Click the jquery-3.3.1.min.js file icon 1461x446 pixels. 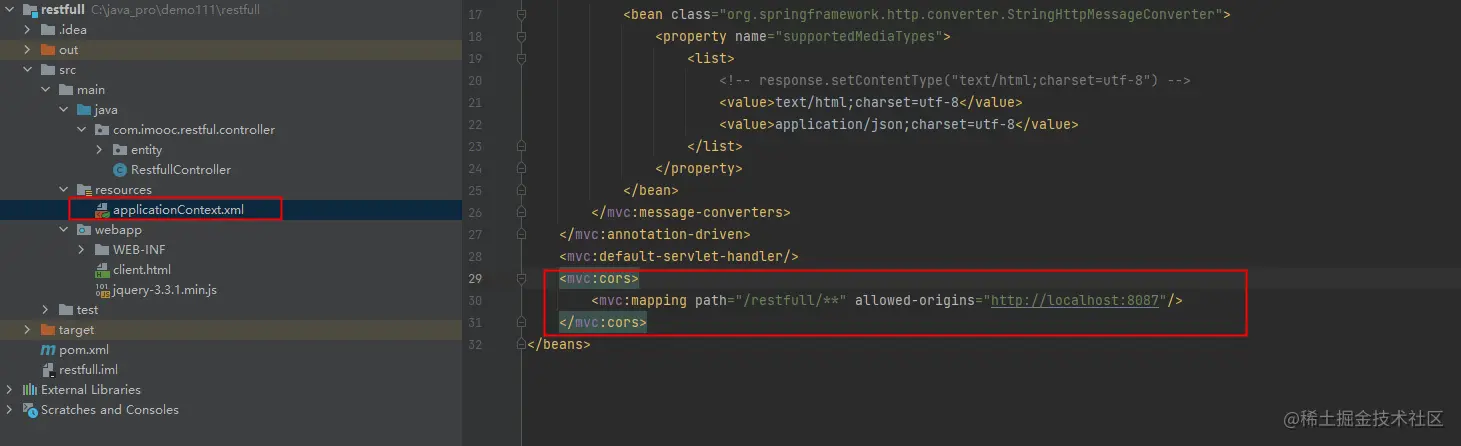(x=102, y=290)
